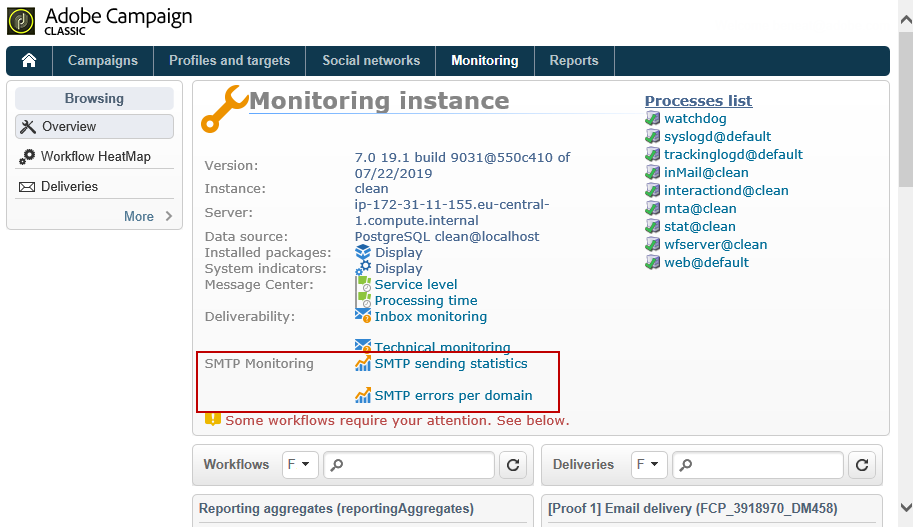913x527 pixels.
Task: Open Service level link
Action: click(416, 284)
